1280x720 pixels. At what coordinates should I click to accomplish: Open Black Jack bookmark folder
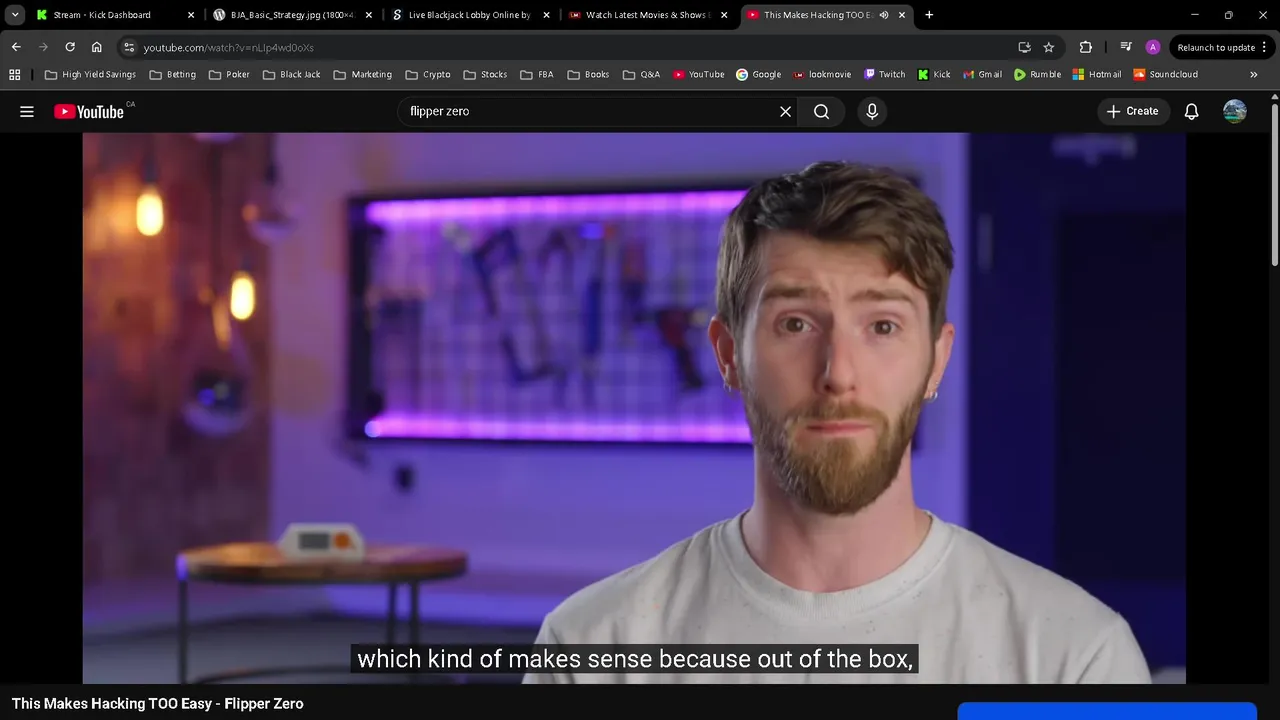pyautogui.click(x=291, y=74)
